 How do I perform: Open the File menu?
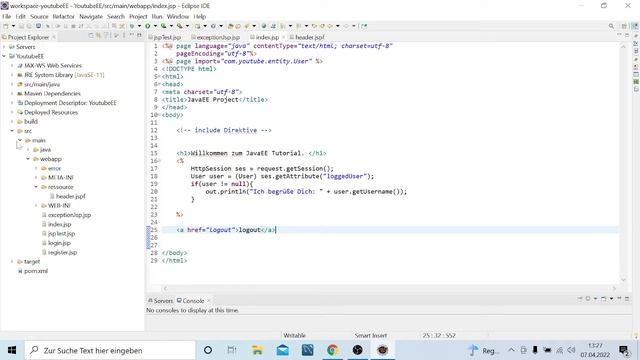pos(7,17)
